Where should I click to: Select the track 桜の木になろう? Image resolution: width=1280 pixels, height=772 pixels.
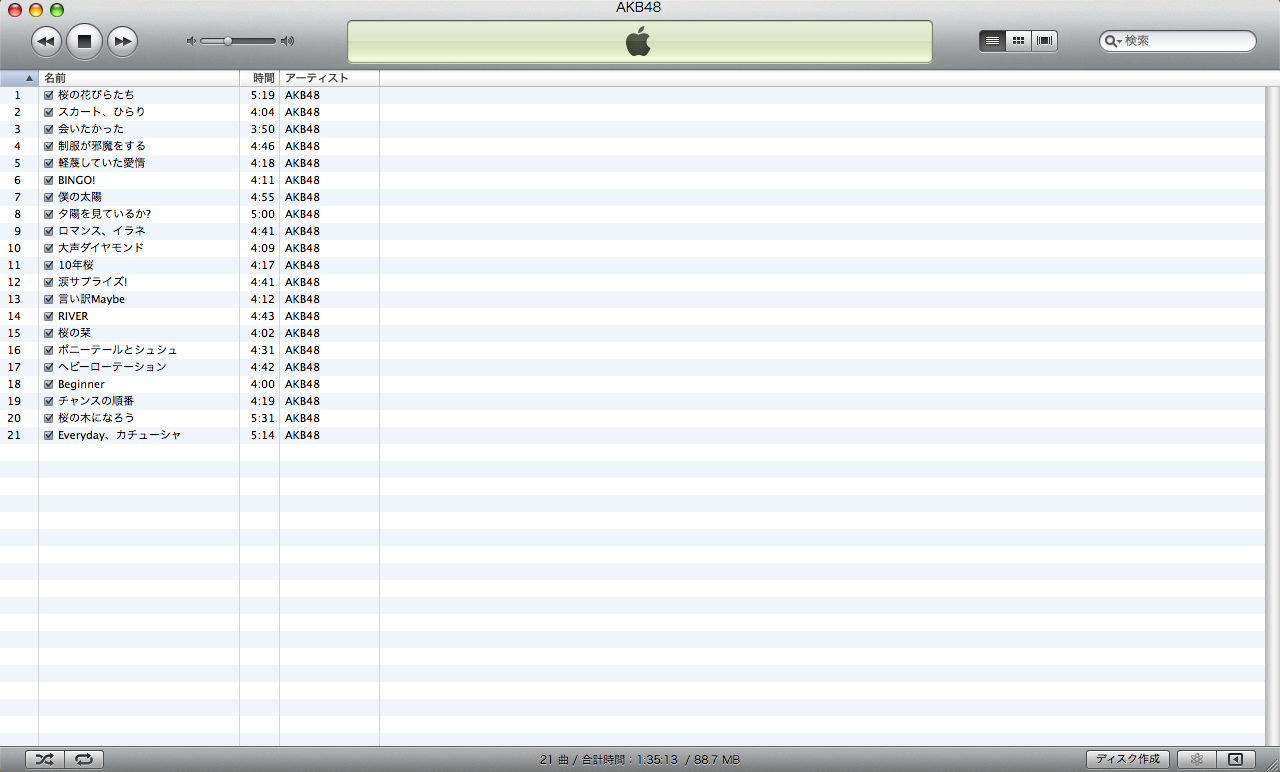point(96,418)
